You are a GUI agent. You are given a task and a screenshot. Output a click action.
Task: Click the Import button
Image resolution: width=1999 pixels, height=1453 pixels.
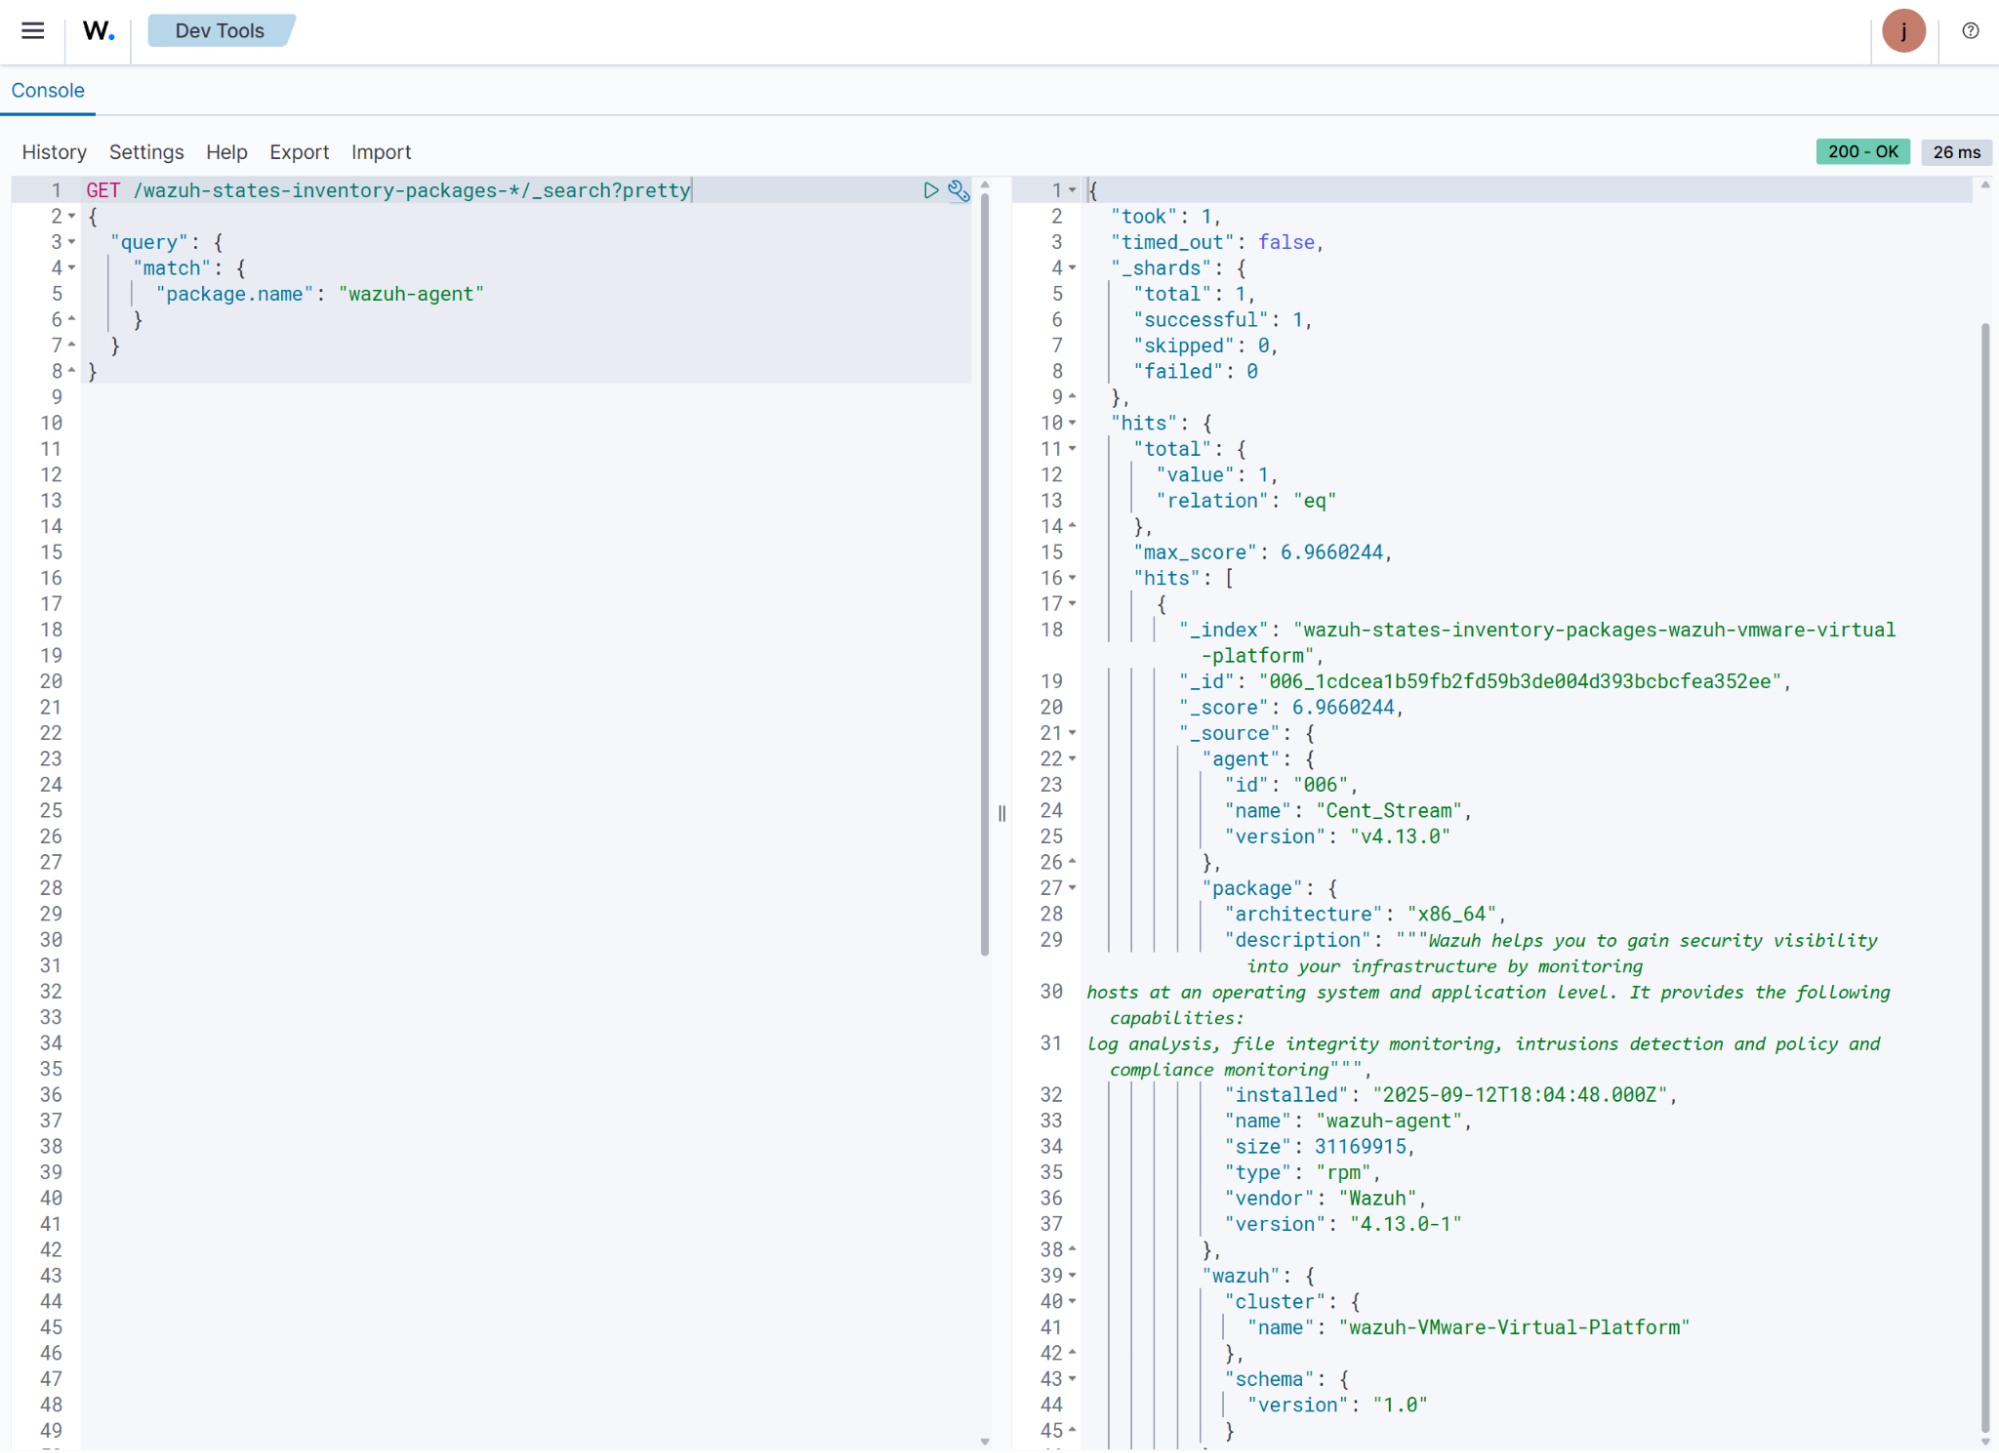coord(381,152)
